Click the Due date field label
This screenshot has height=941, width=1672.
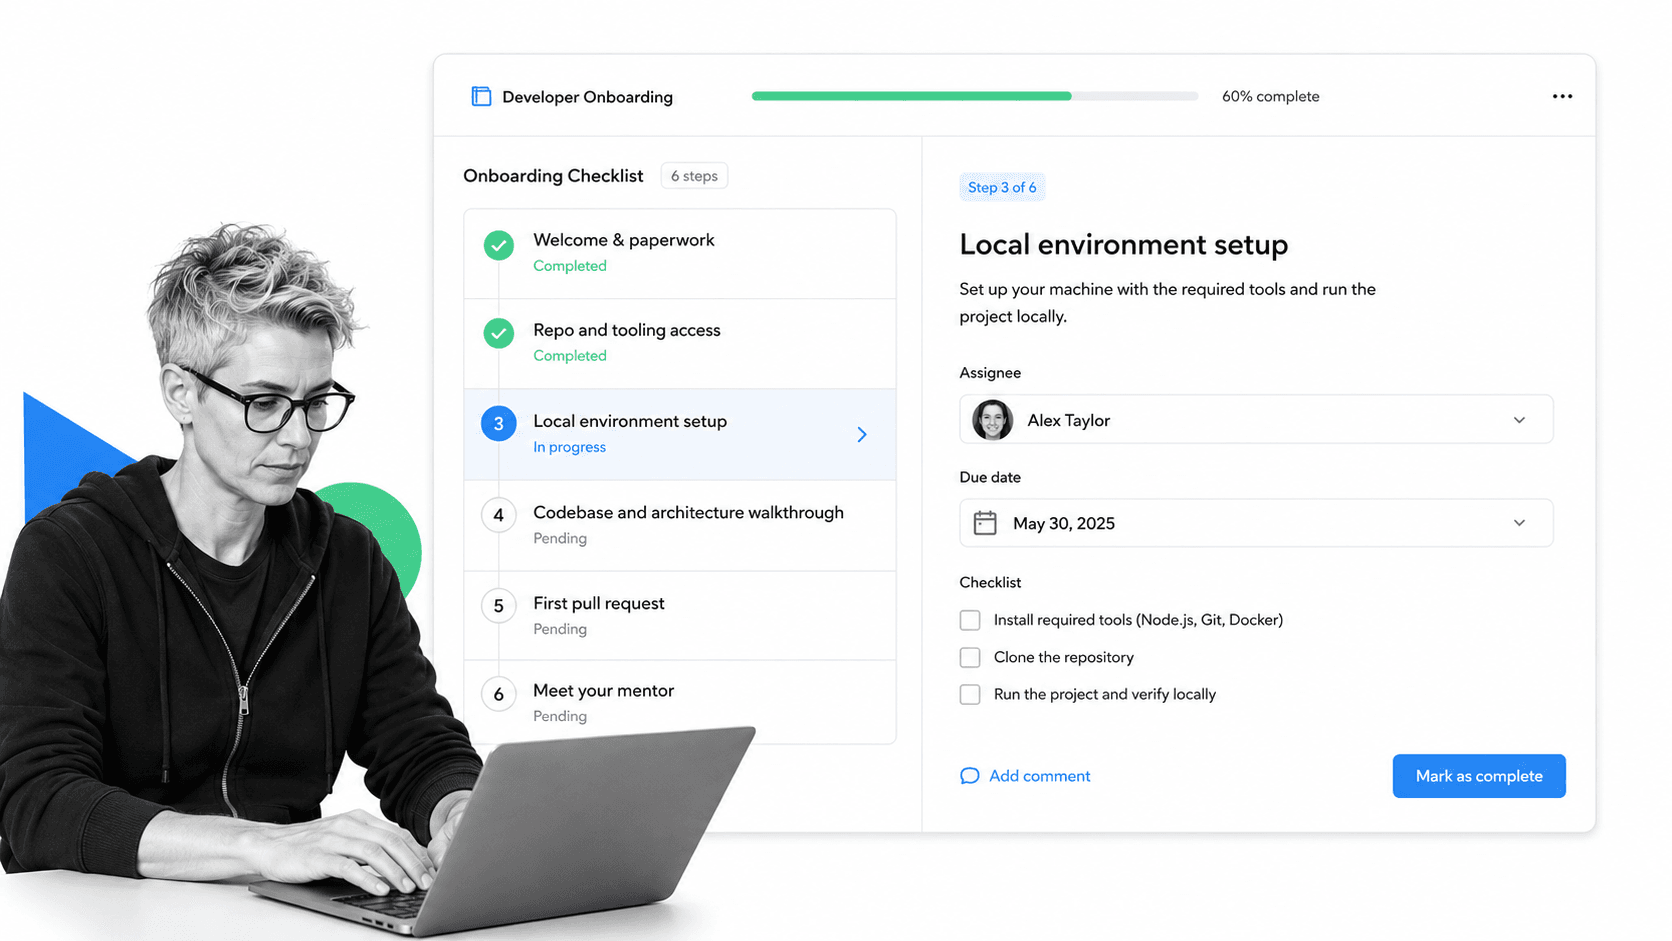tap(990, 477)
